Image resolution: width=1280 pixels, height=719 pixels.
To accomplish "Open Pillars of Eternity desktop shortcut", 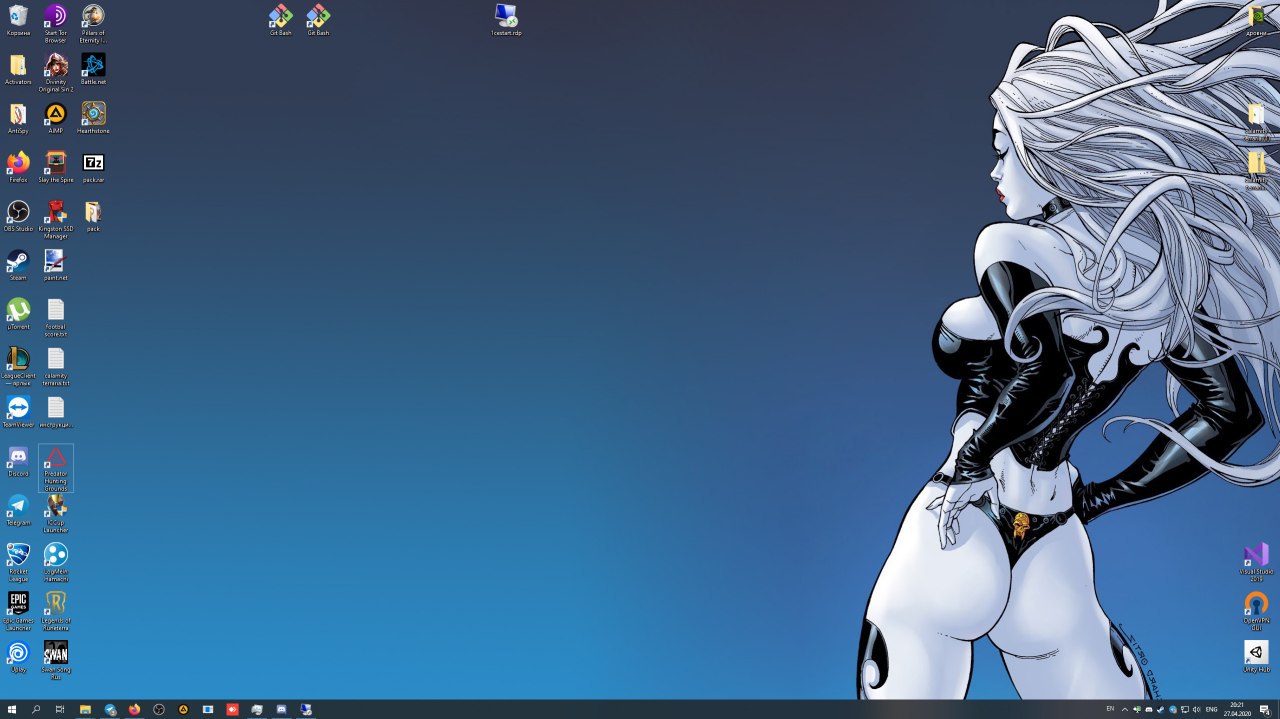I will [x=93, y=23].
